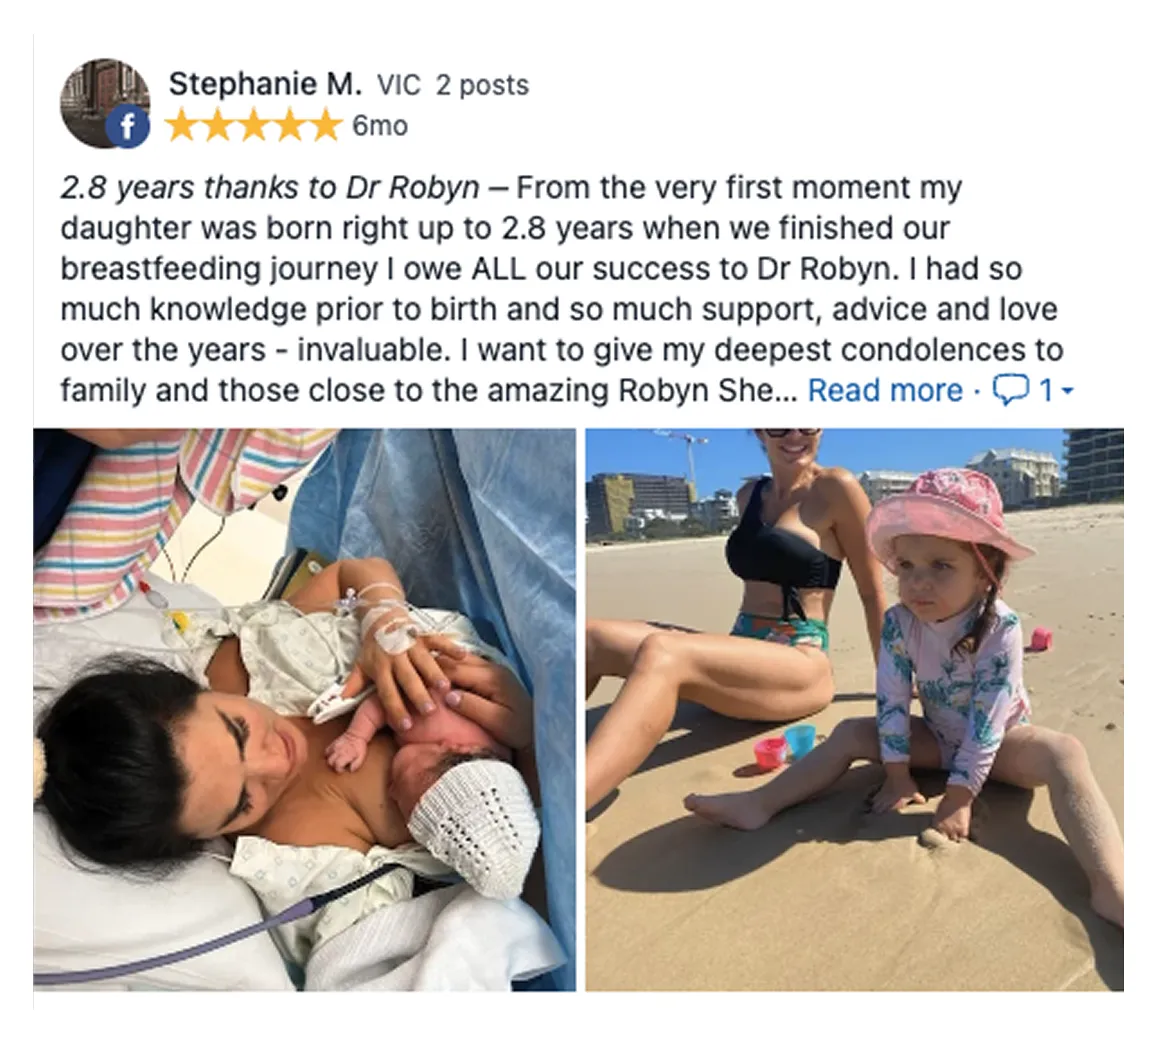The image size is (1156, 1041).
Task: Click the fourth gold rating star
Action: click(x=289, y=126)
